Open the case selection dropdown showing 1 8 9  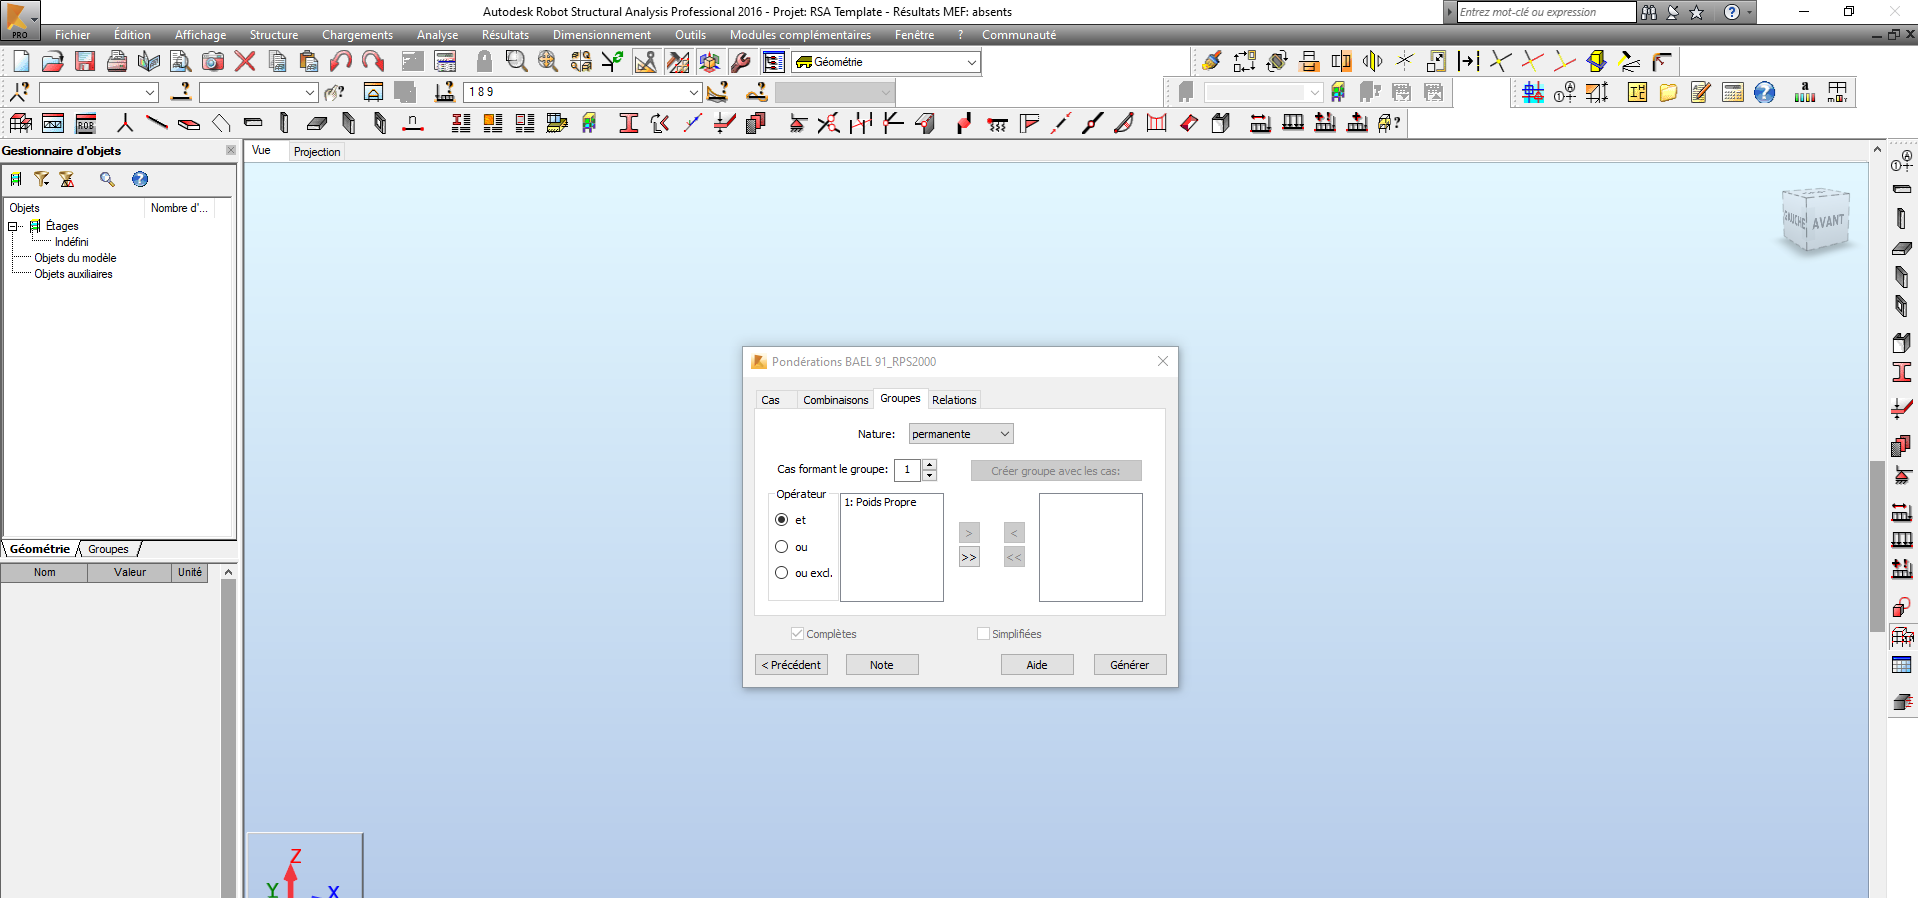click(x=583, y=92)
